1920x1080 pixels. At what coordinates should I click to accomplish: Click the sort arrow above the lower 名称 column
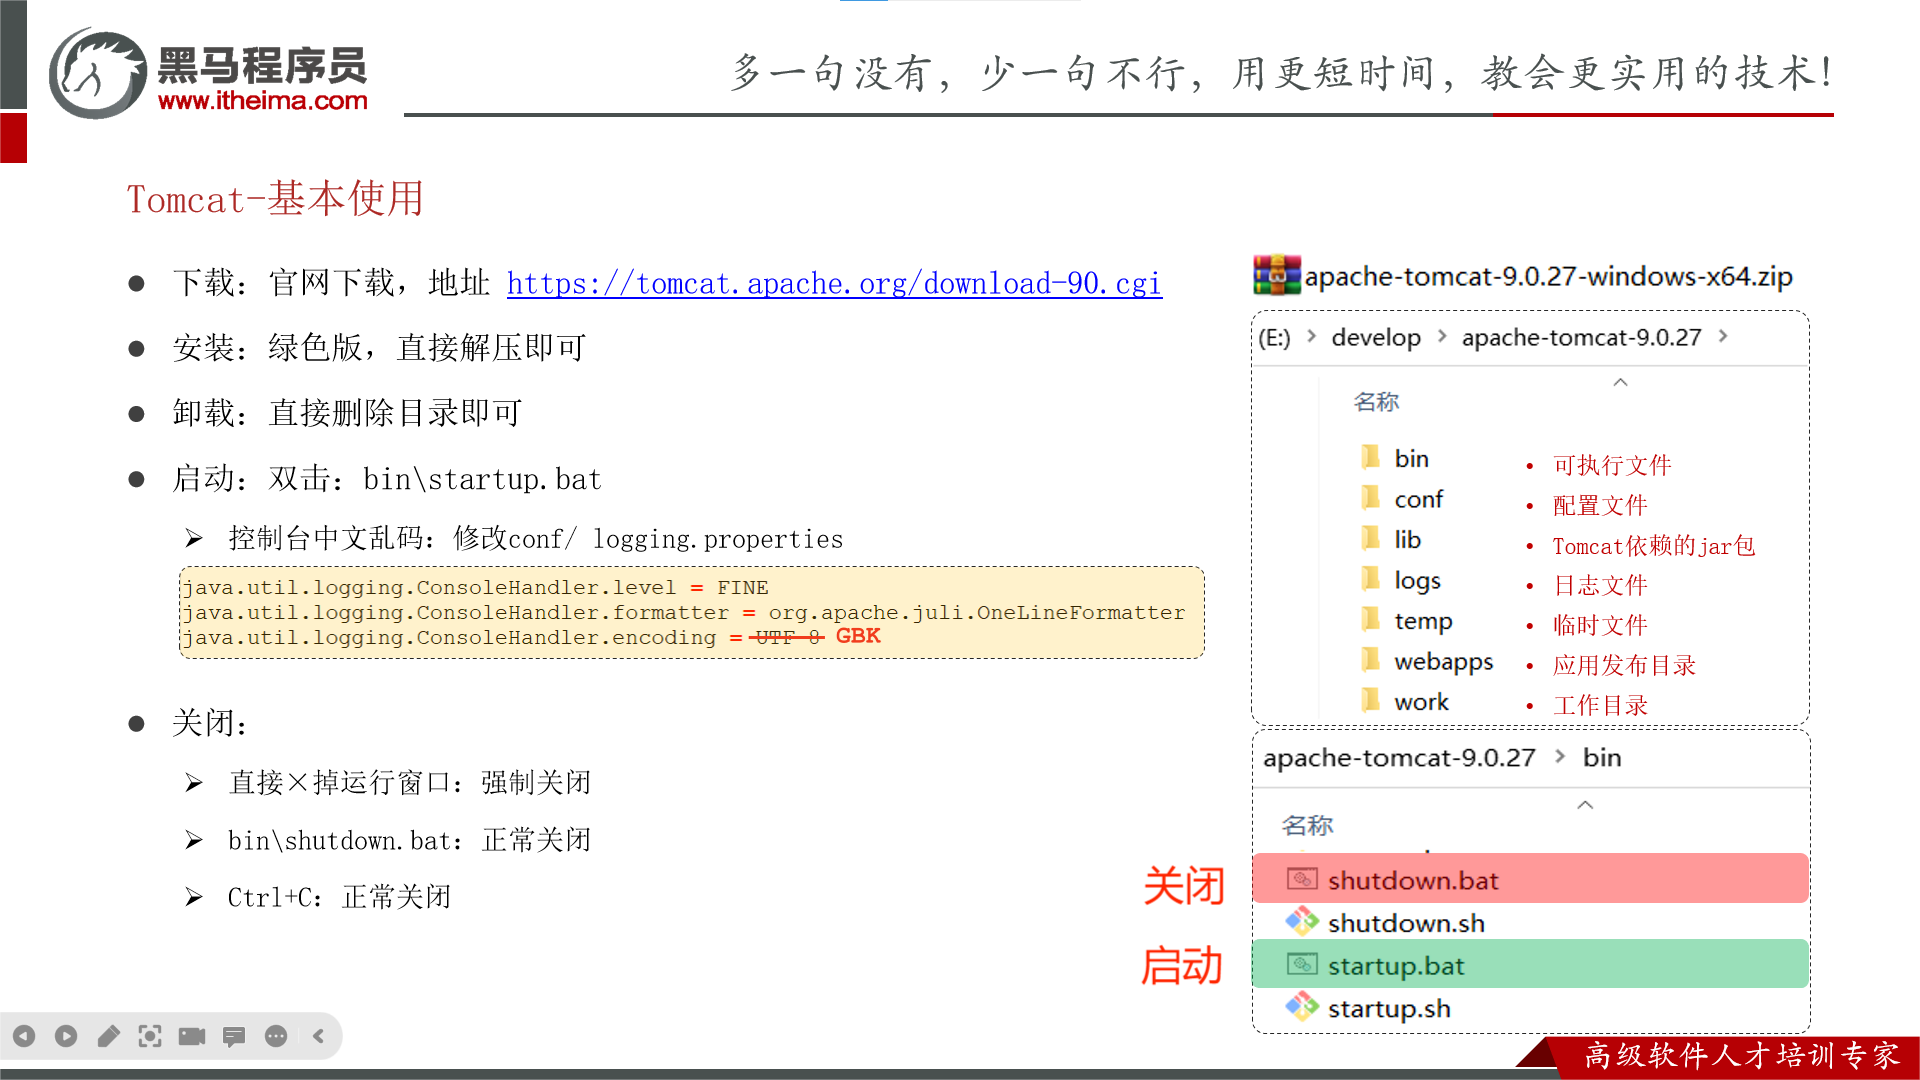1585,805
